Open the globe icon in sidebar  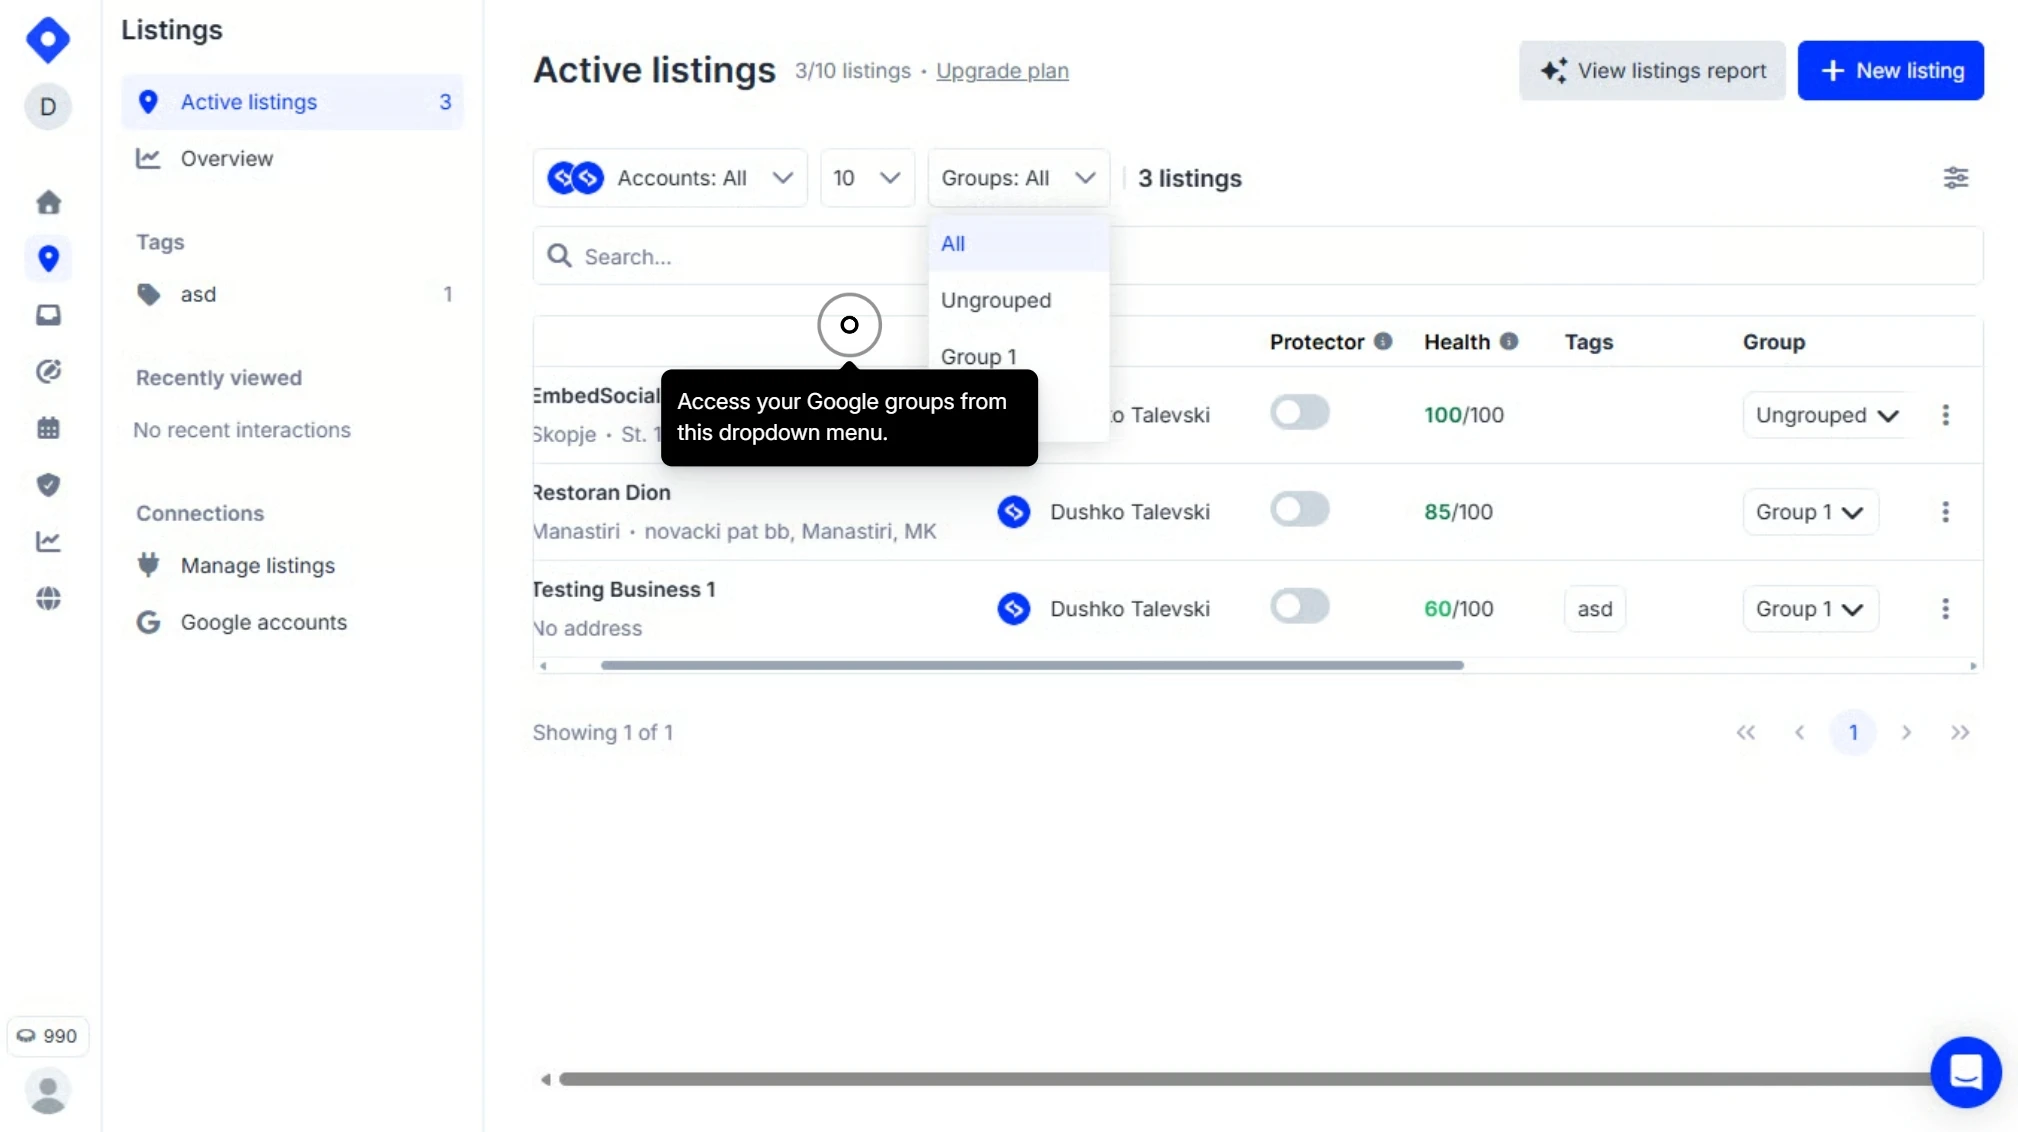48,598
